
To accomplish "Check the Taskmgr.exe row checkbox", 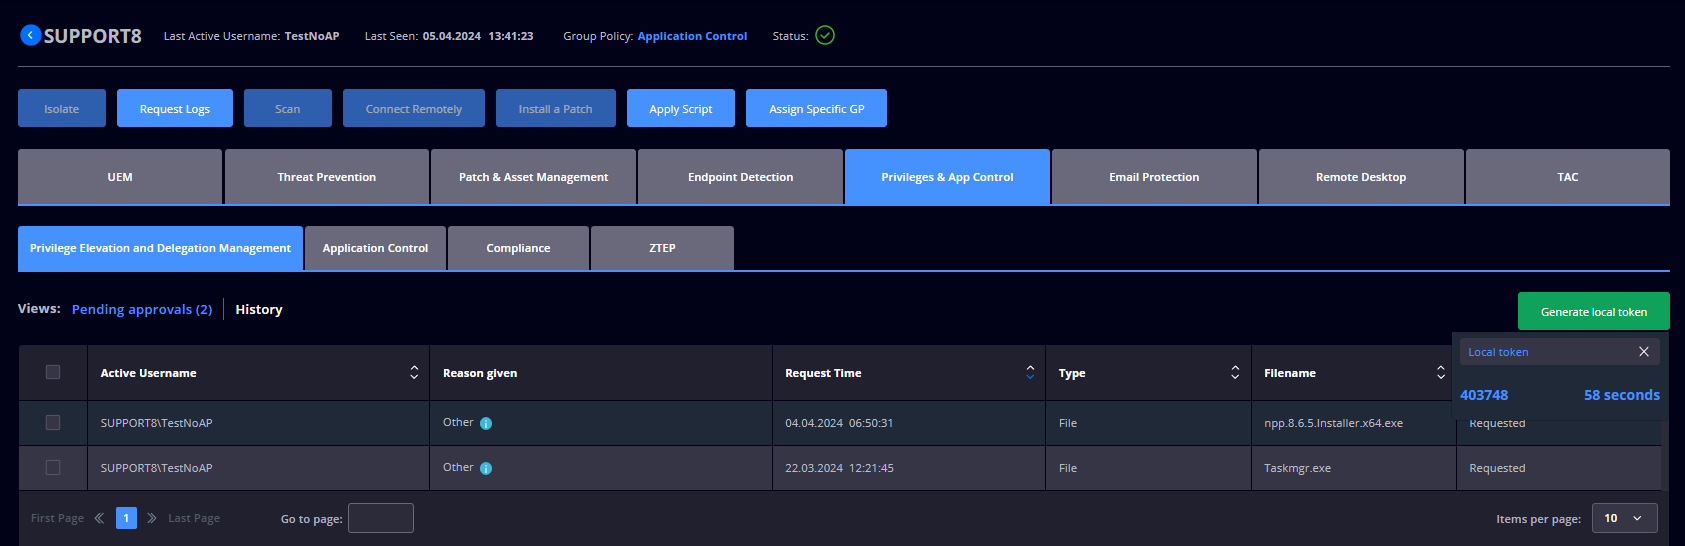I will coord(53,467).
